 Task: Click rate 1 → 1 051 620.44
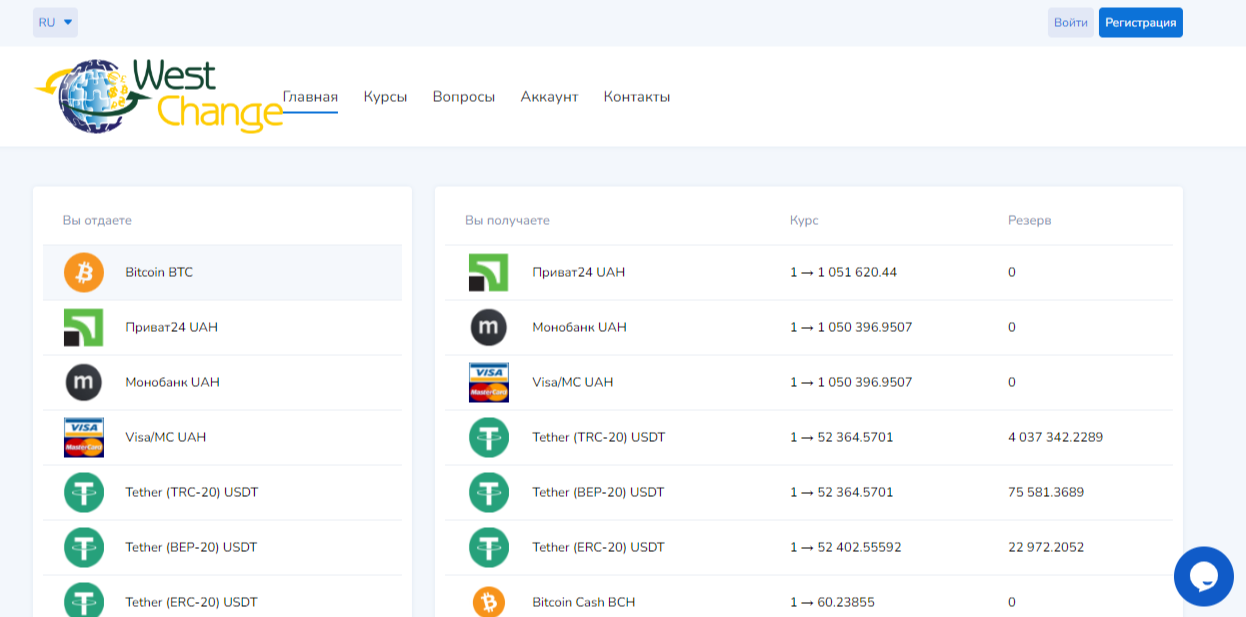[843, 272]
